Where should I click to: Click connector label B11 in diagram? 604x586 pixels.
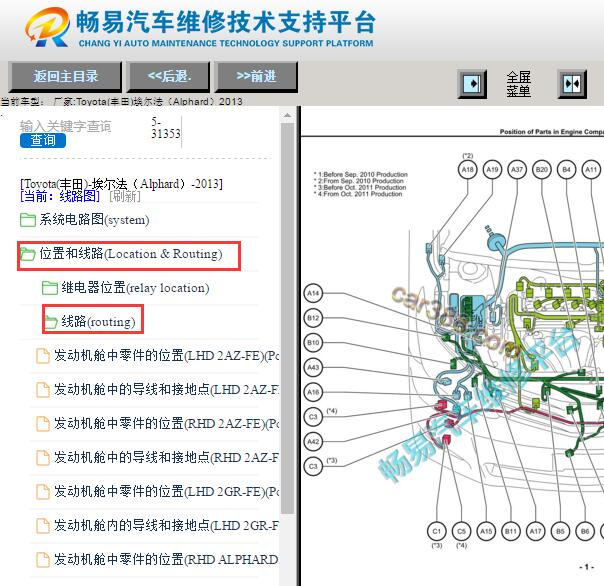tap(511, 531)
